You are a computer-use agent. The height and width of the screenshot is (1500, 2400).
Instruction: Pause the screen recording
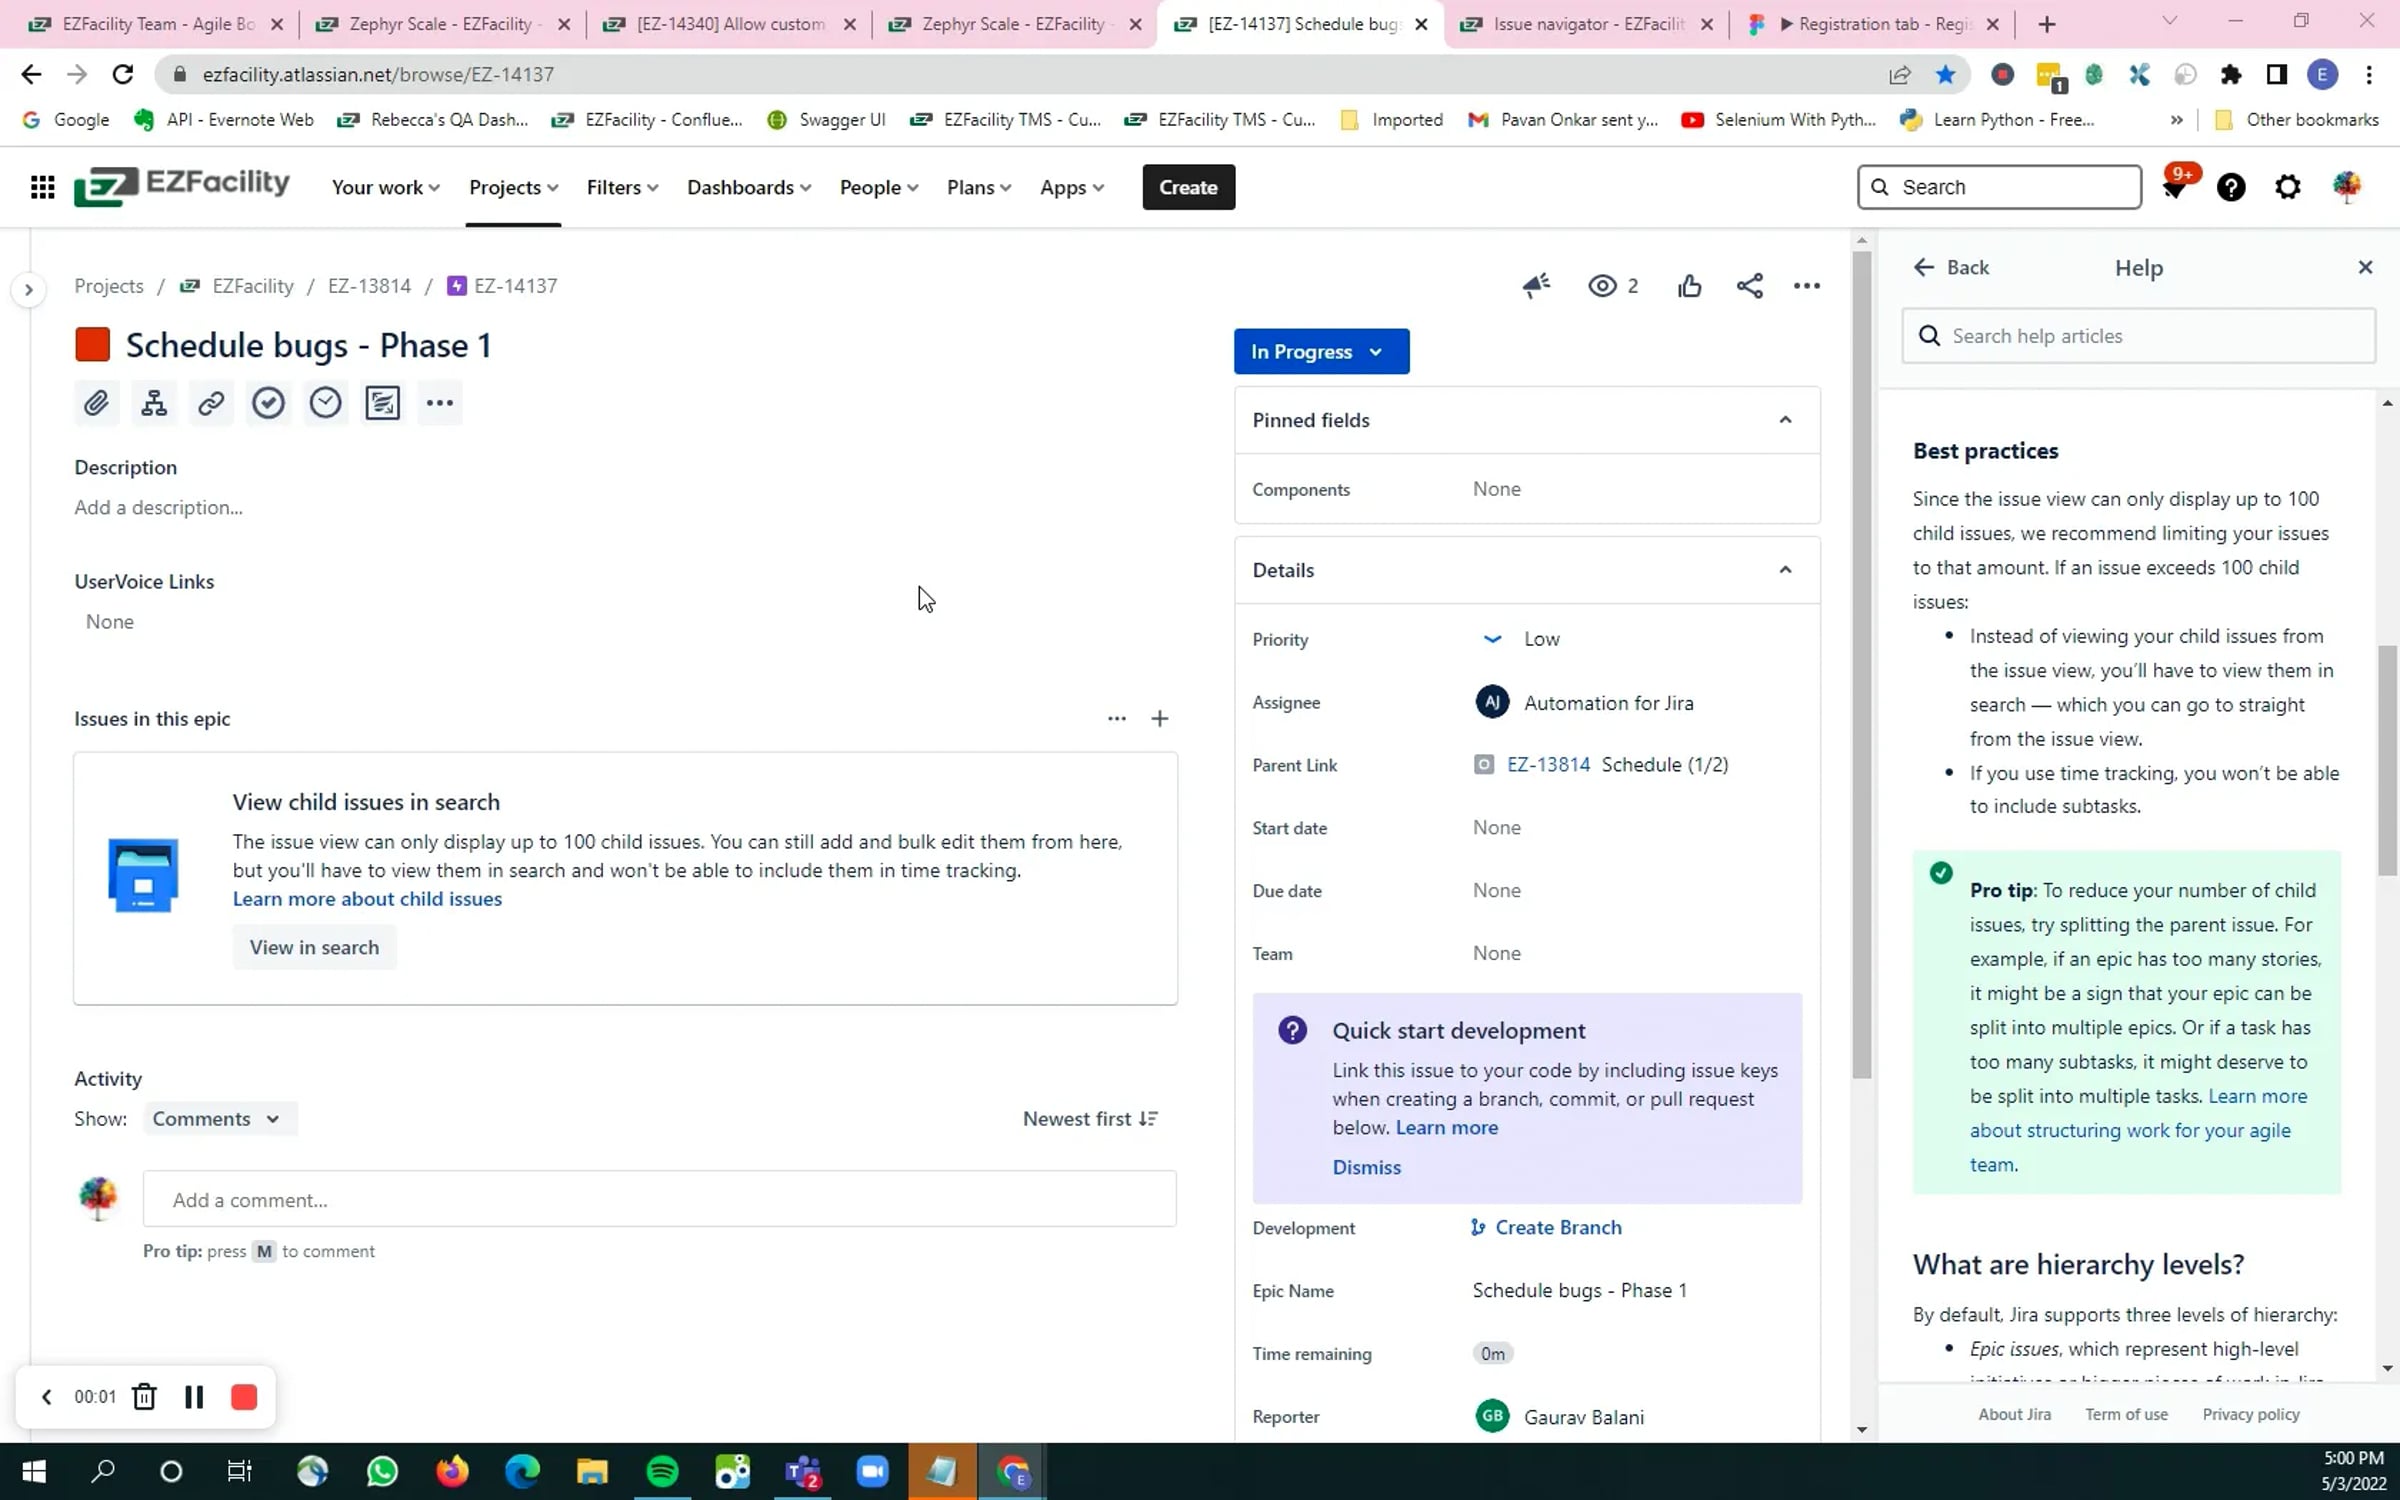click(x=194, y=1396)
